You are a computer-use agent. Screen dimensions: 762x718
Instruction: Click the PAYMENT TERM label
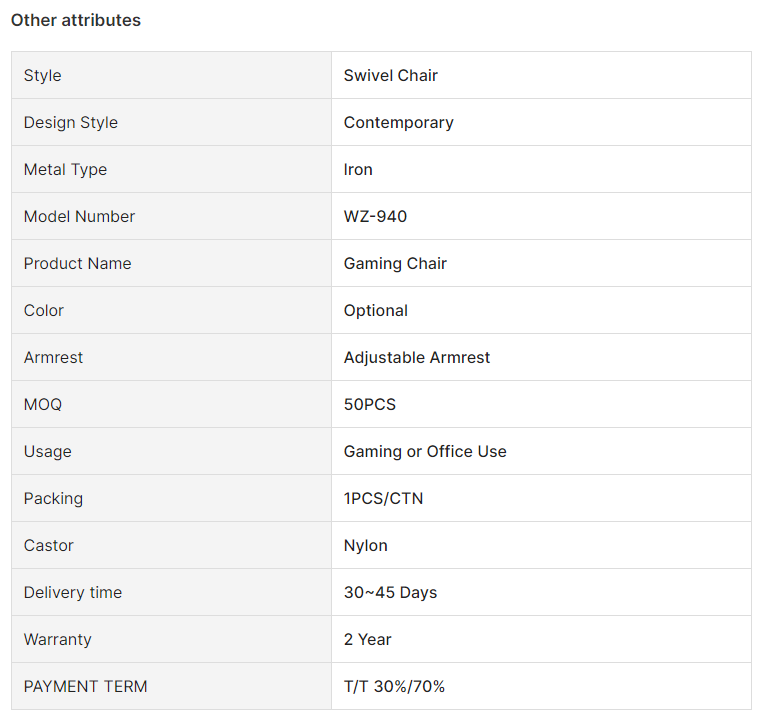(86, 686)
